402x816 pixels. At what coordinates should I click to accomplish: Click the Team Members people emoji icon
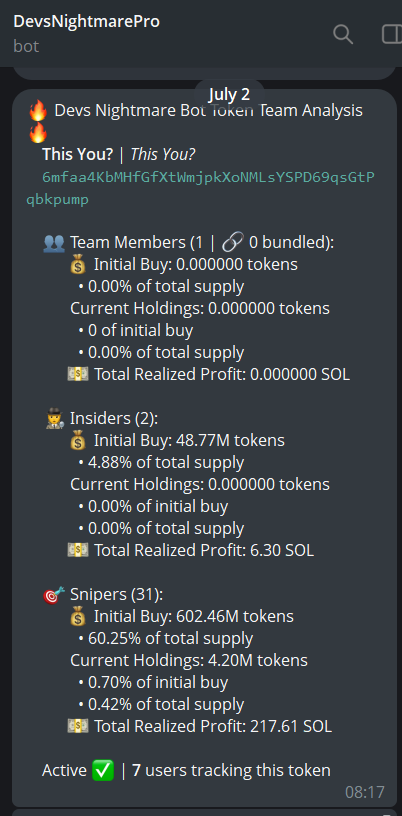54,243
